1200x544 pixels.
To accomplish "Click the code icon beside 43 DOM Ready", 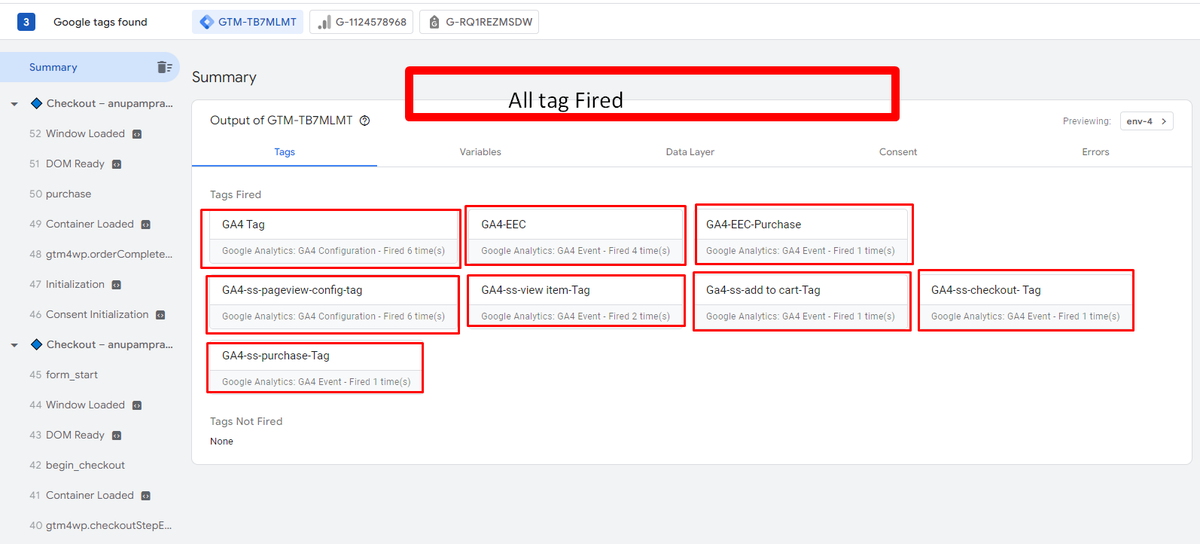I will coord(116,436).
